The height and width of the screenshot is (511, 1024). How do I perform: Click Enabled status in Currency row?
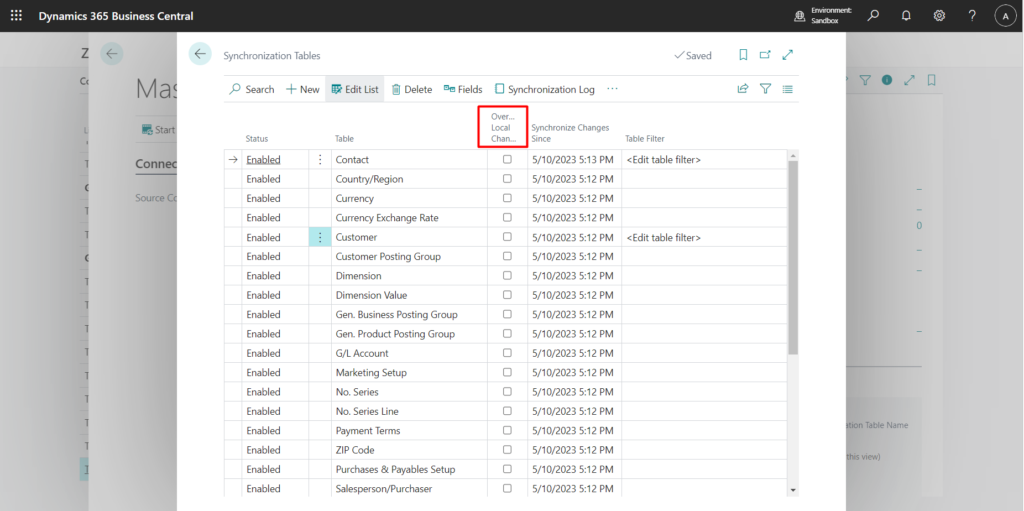point(263,198)
